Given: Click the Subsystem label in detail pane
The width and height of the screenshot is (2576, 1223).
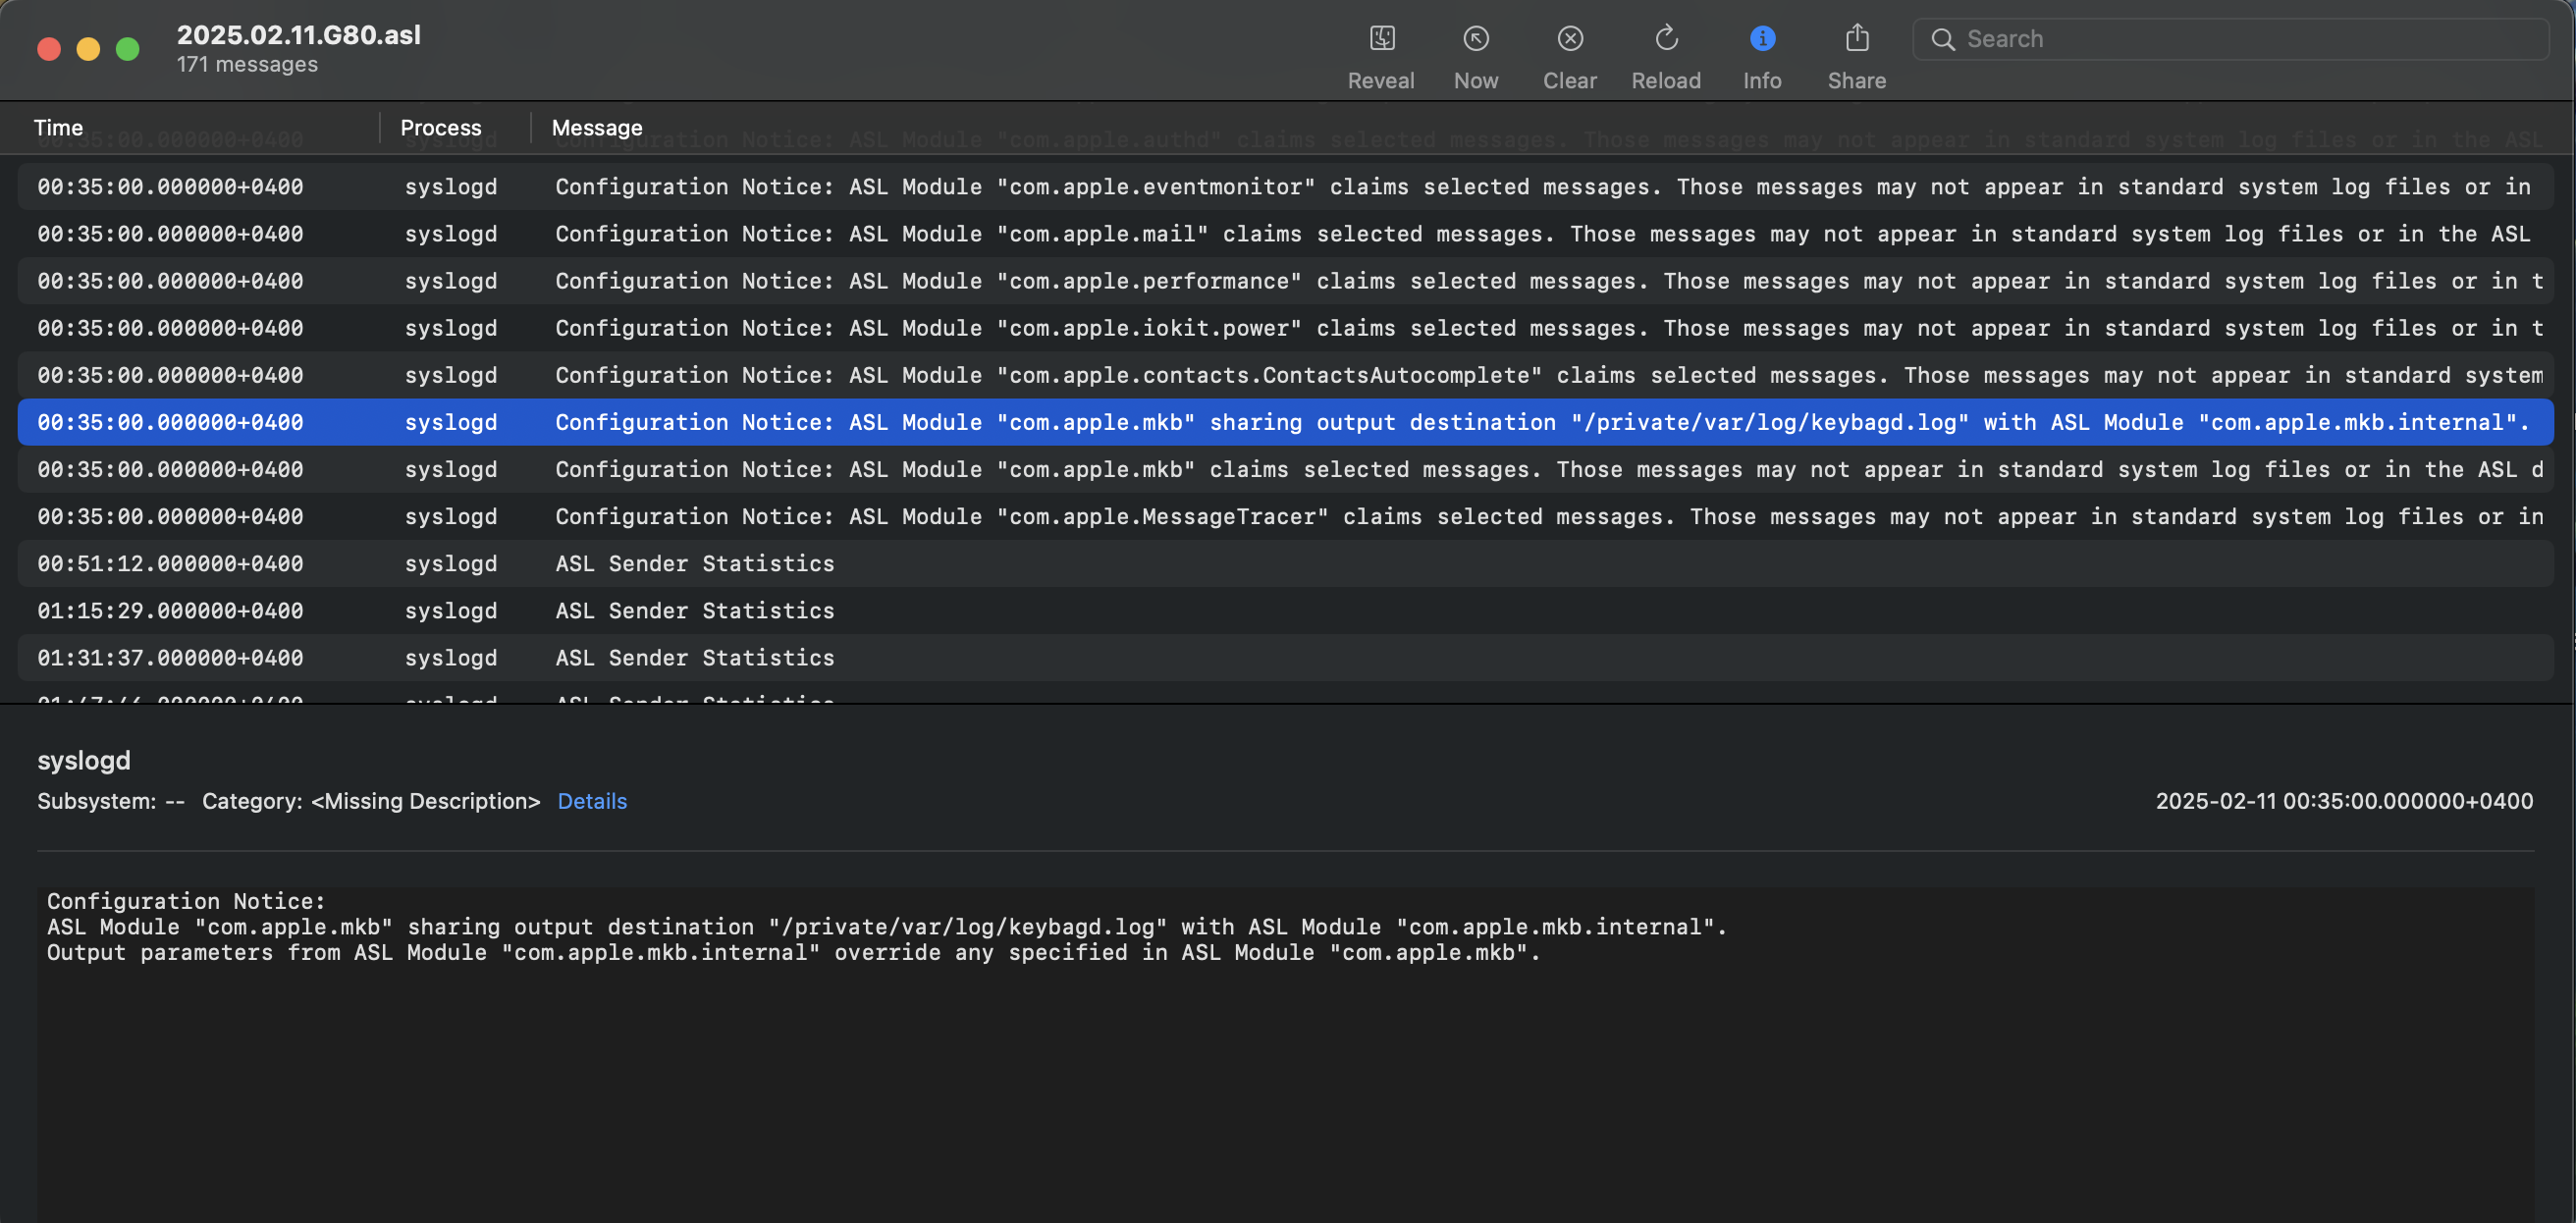Looking at the screenshot, I should pyautogui.click(x=111, y=801).
